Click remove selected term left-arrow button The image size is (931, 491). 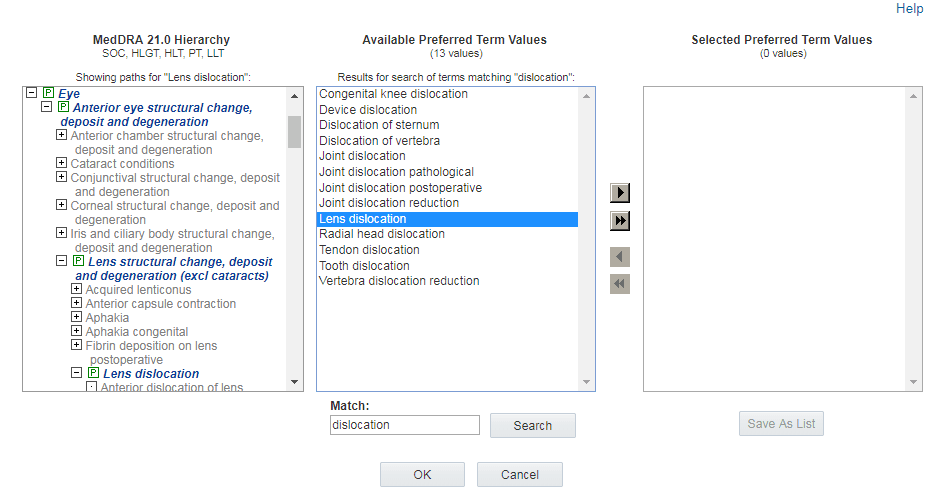[x=620, y=257]
